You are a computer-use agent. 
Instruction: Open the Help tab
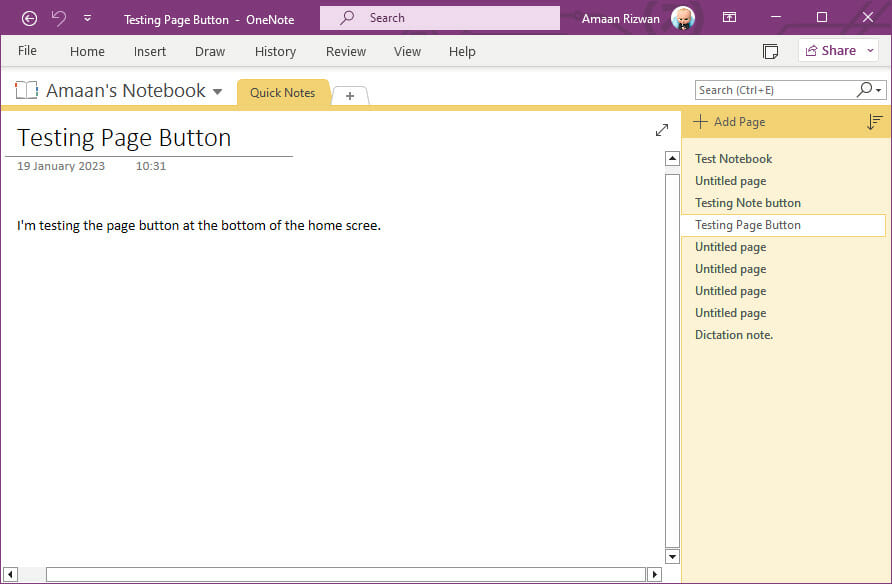(x=462, y=51)
